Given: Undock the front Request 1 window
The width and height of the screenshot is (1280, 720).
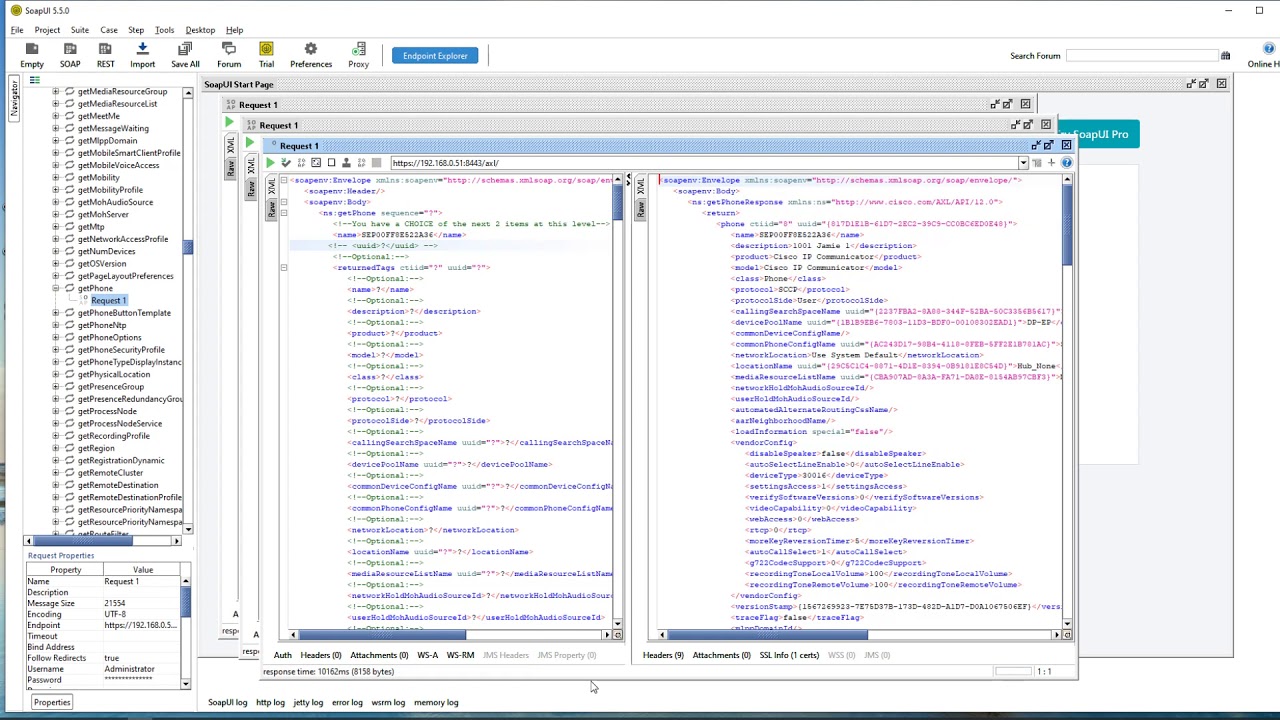Looking at the screenshot, I should 1036,145.
